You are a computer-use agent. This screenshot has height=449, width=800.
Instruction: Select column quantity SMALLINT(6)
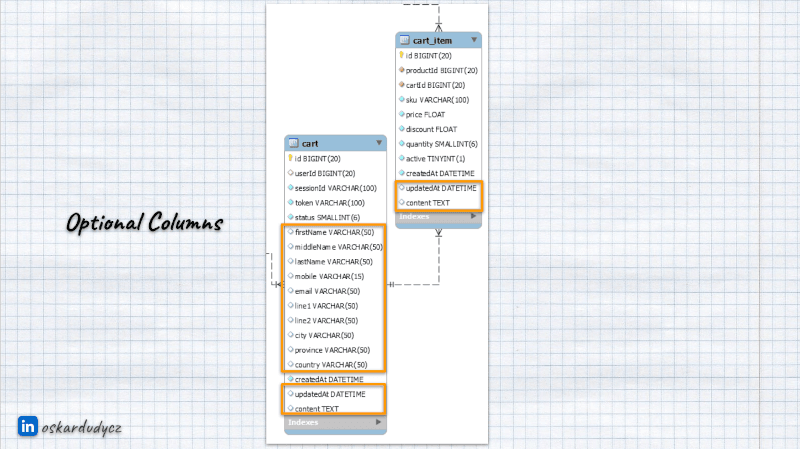point(442,144)
